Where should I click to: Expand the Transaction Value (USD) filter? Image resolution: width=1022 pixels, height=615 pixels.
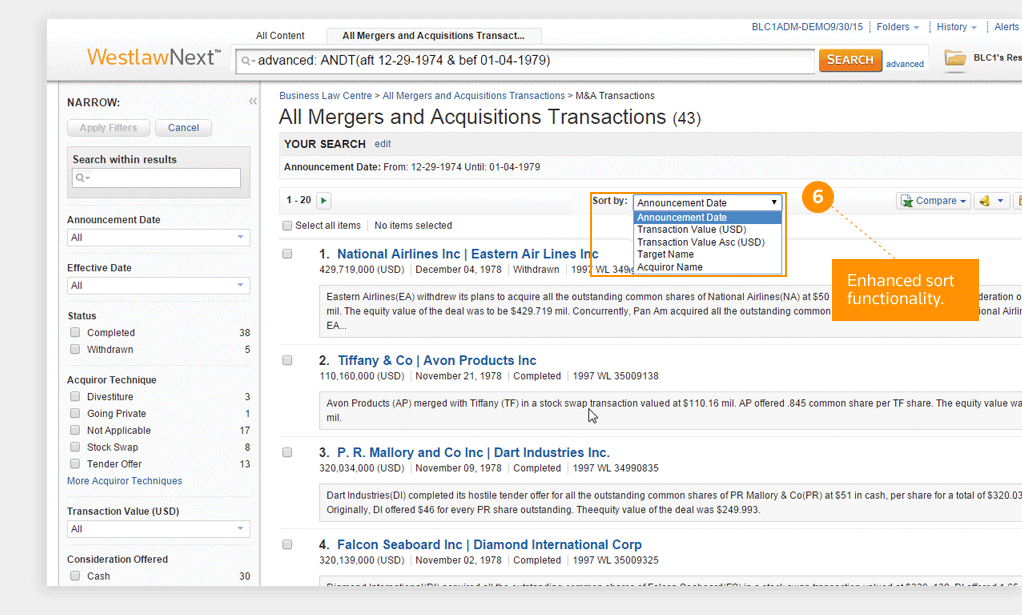coord(158,529)
